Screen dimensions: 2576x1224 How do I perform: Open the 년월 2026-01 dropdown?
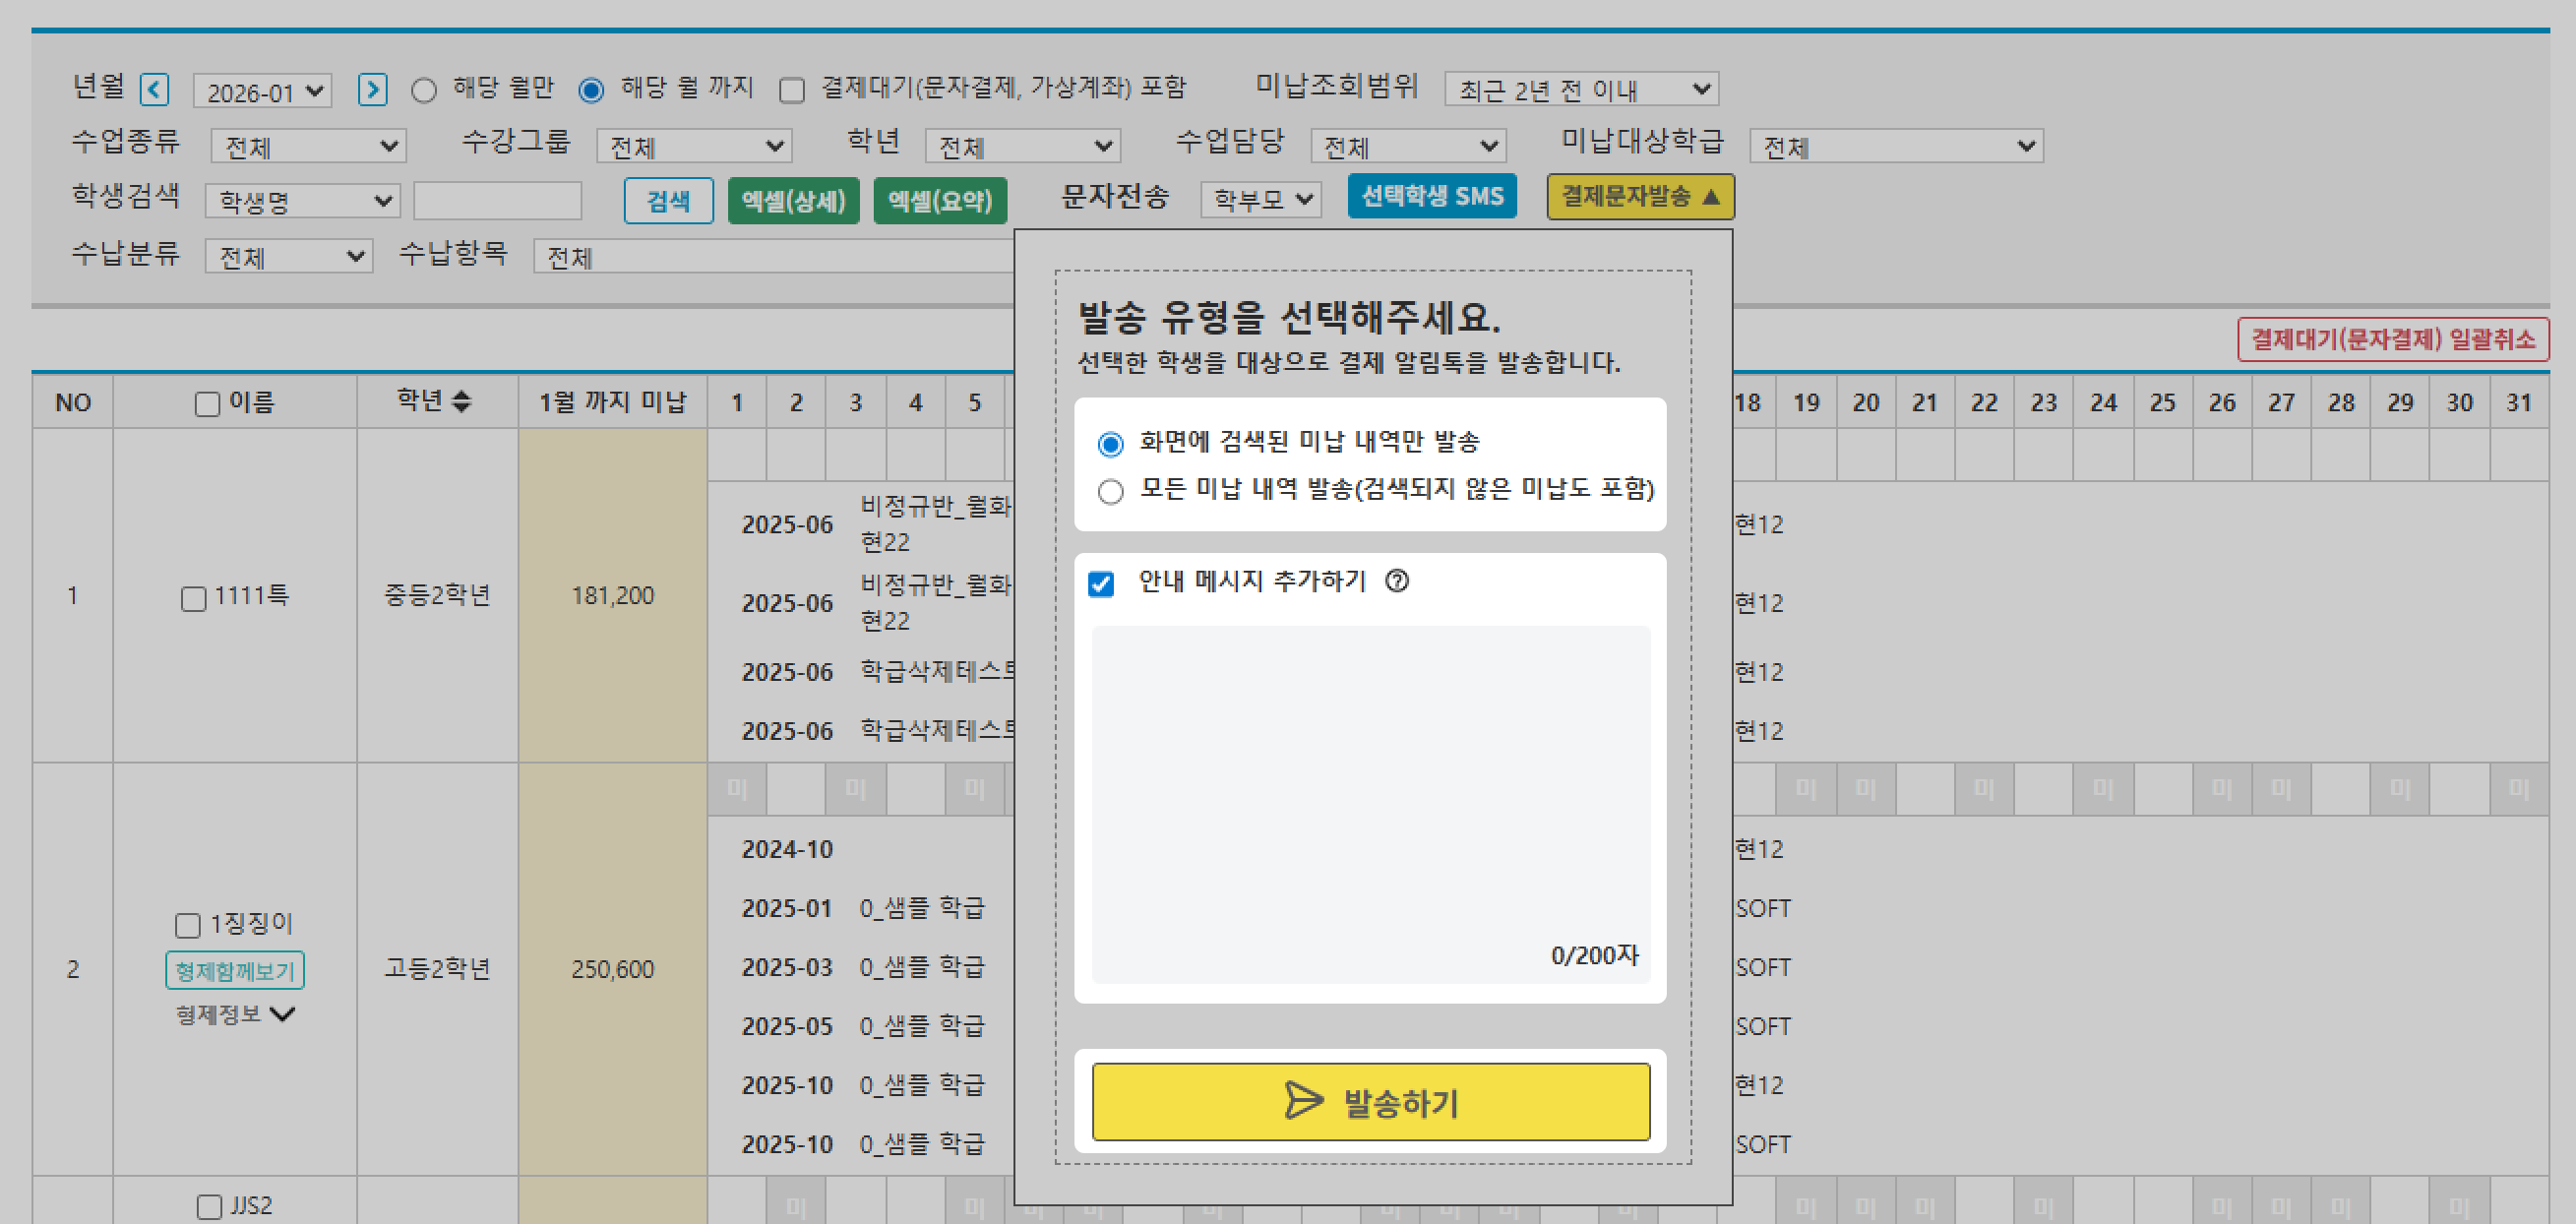click(262, 91)
